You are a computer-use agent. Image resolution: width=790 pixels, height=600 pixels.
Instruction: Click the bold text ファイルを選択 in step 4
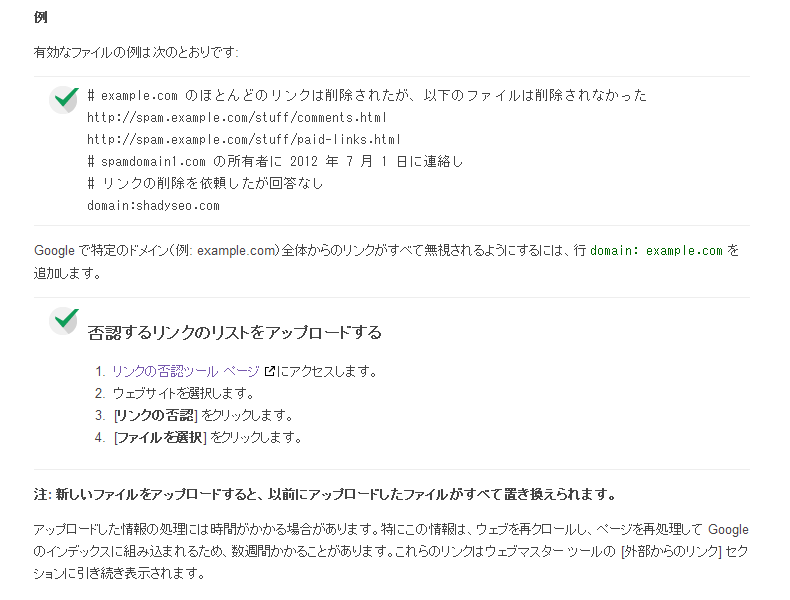[160, 437]
